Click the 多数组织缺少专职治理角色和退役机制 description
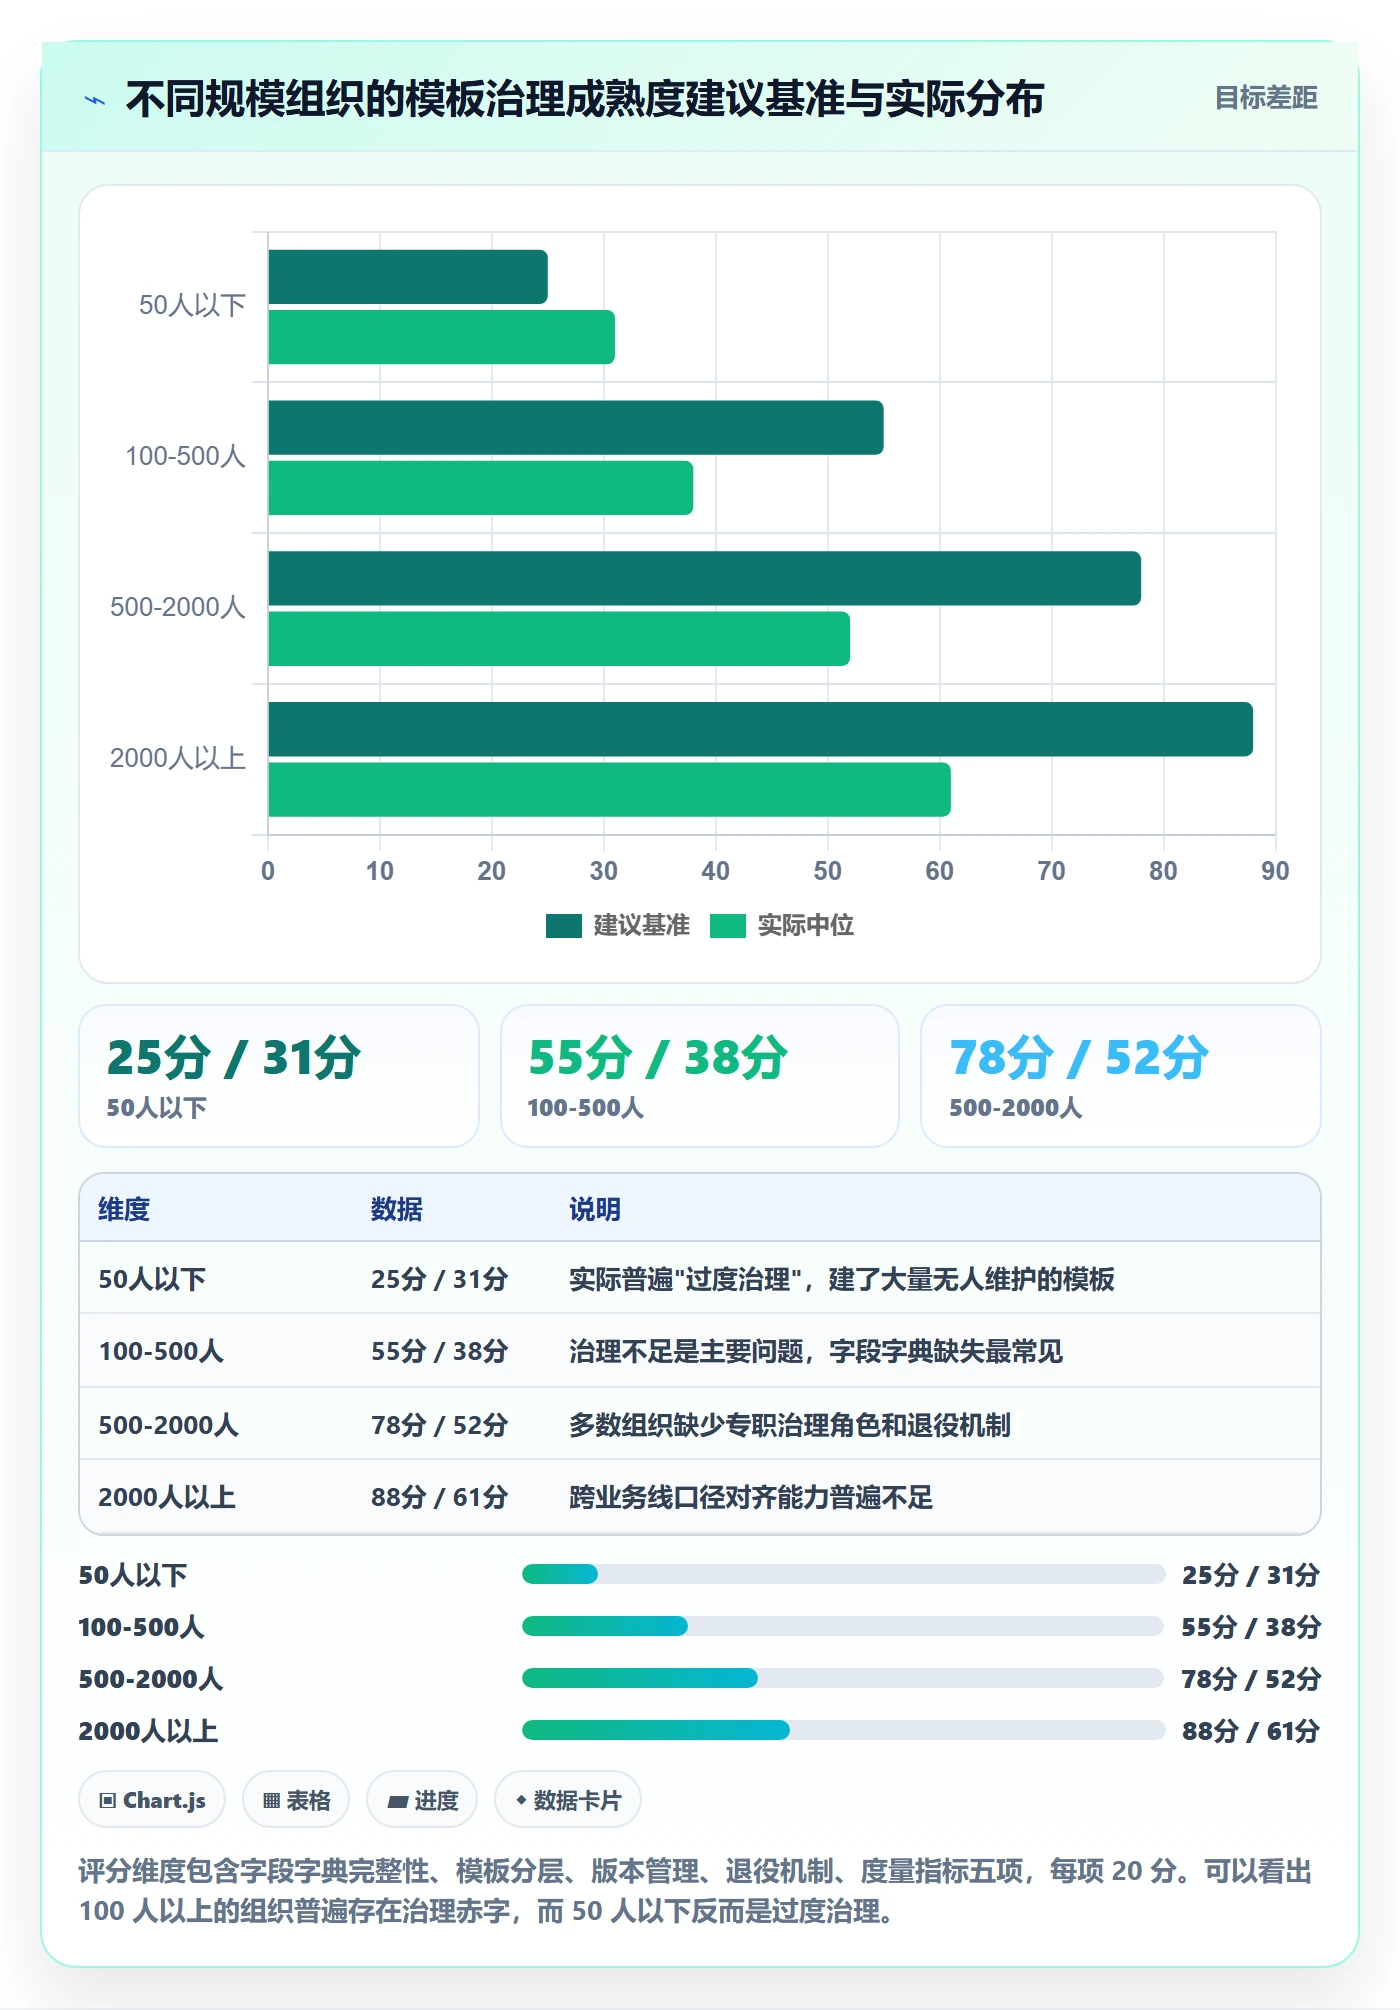The height and width of the screenshot is (2010, 1400). [790, 1425]
